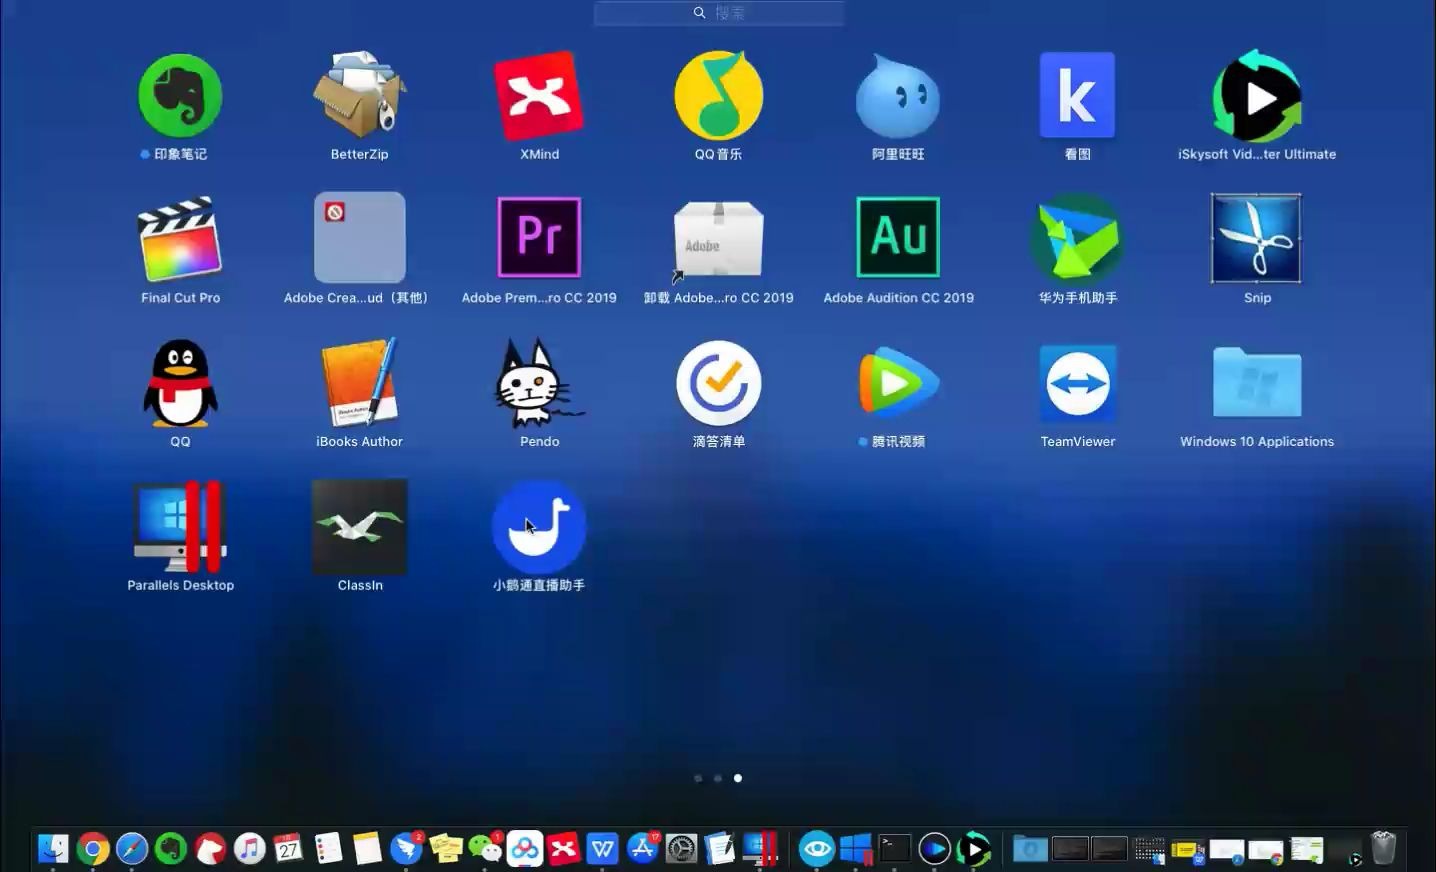Launch XMind from Launchpad
Viewport: 1436px width, 872px height.
coord(539,95)
